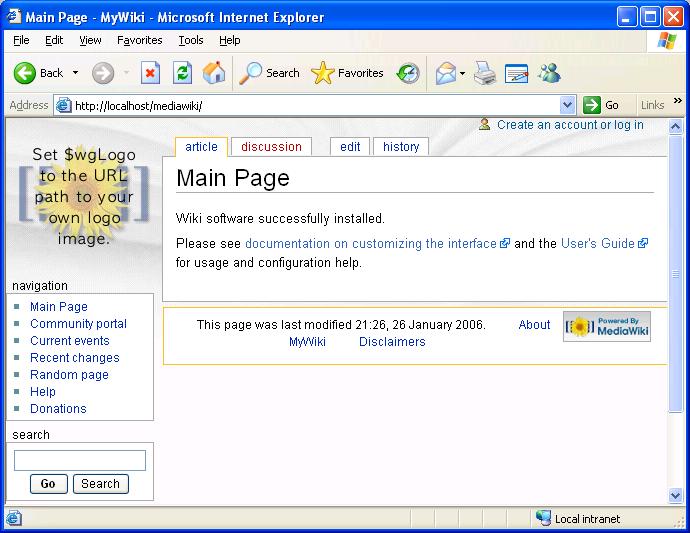690x533 pixels.
Task: Click the wiki sidebar Search button
Action: coord(101,484)
